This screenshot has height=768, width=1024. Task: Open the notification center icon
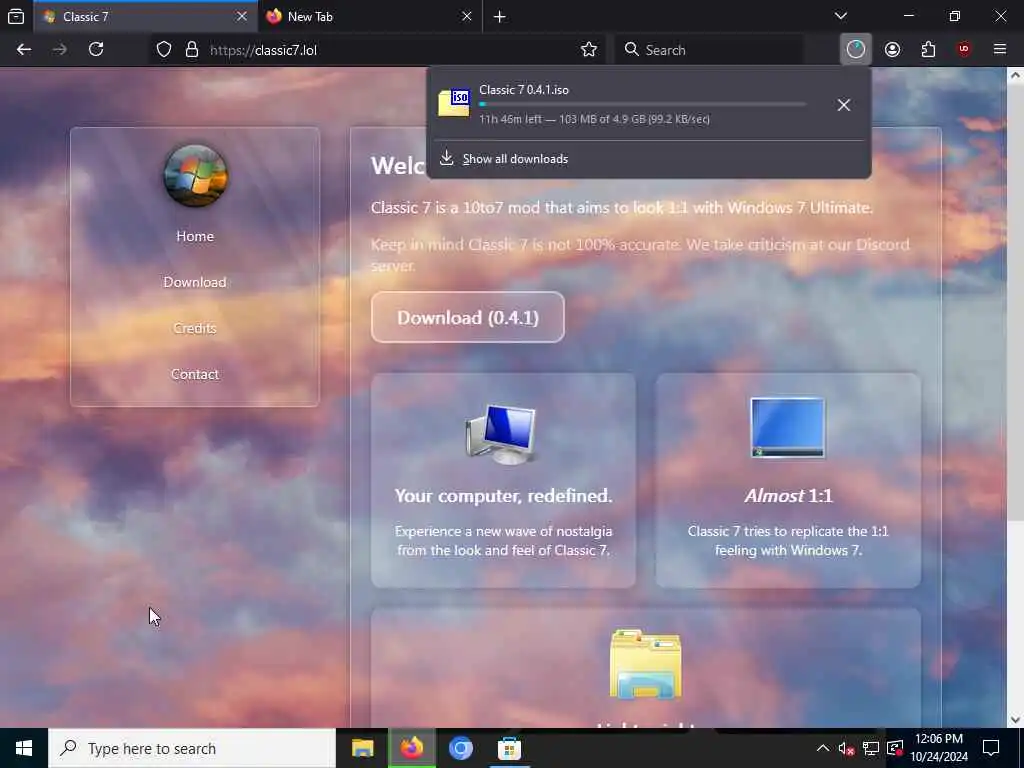click(x=991, y=748)
